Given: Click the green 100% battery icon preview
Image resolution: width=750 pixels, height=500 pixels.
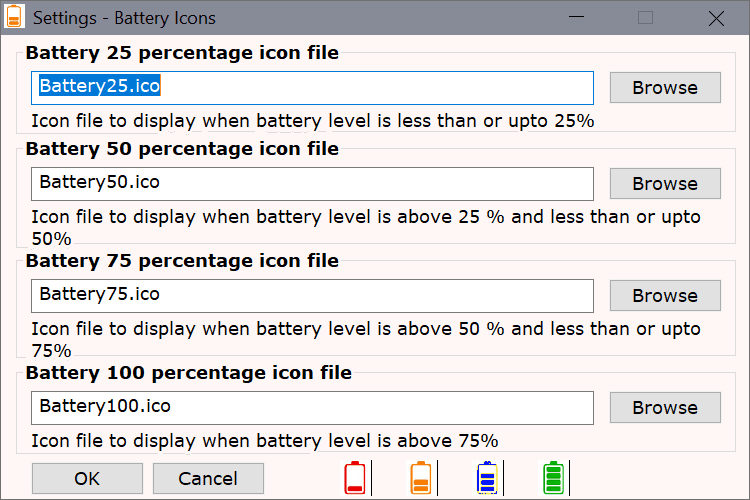Looking at the screenshot, I should (x=553, y=478).
